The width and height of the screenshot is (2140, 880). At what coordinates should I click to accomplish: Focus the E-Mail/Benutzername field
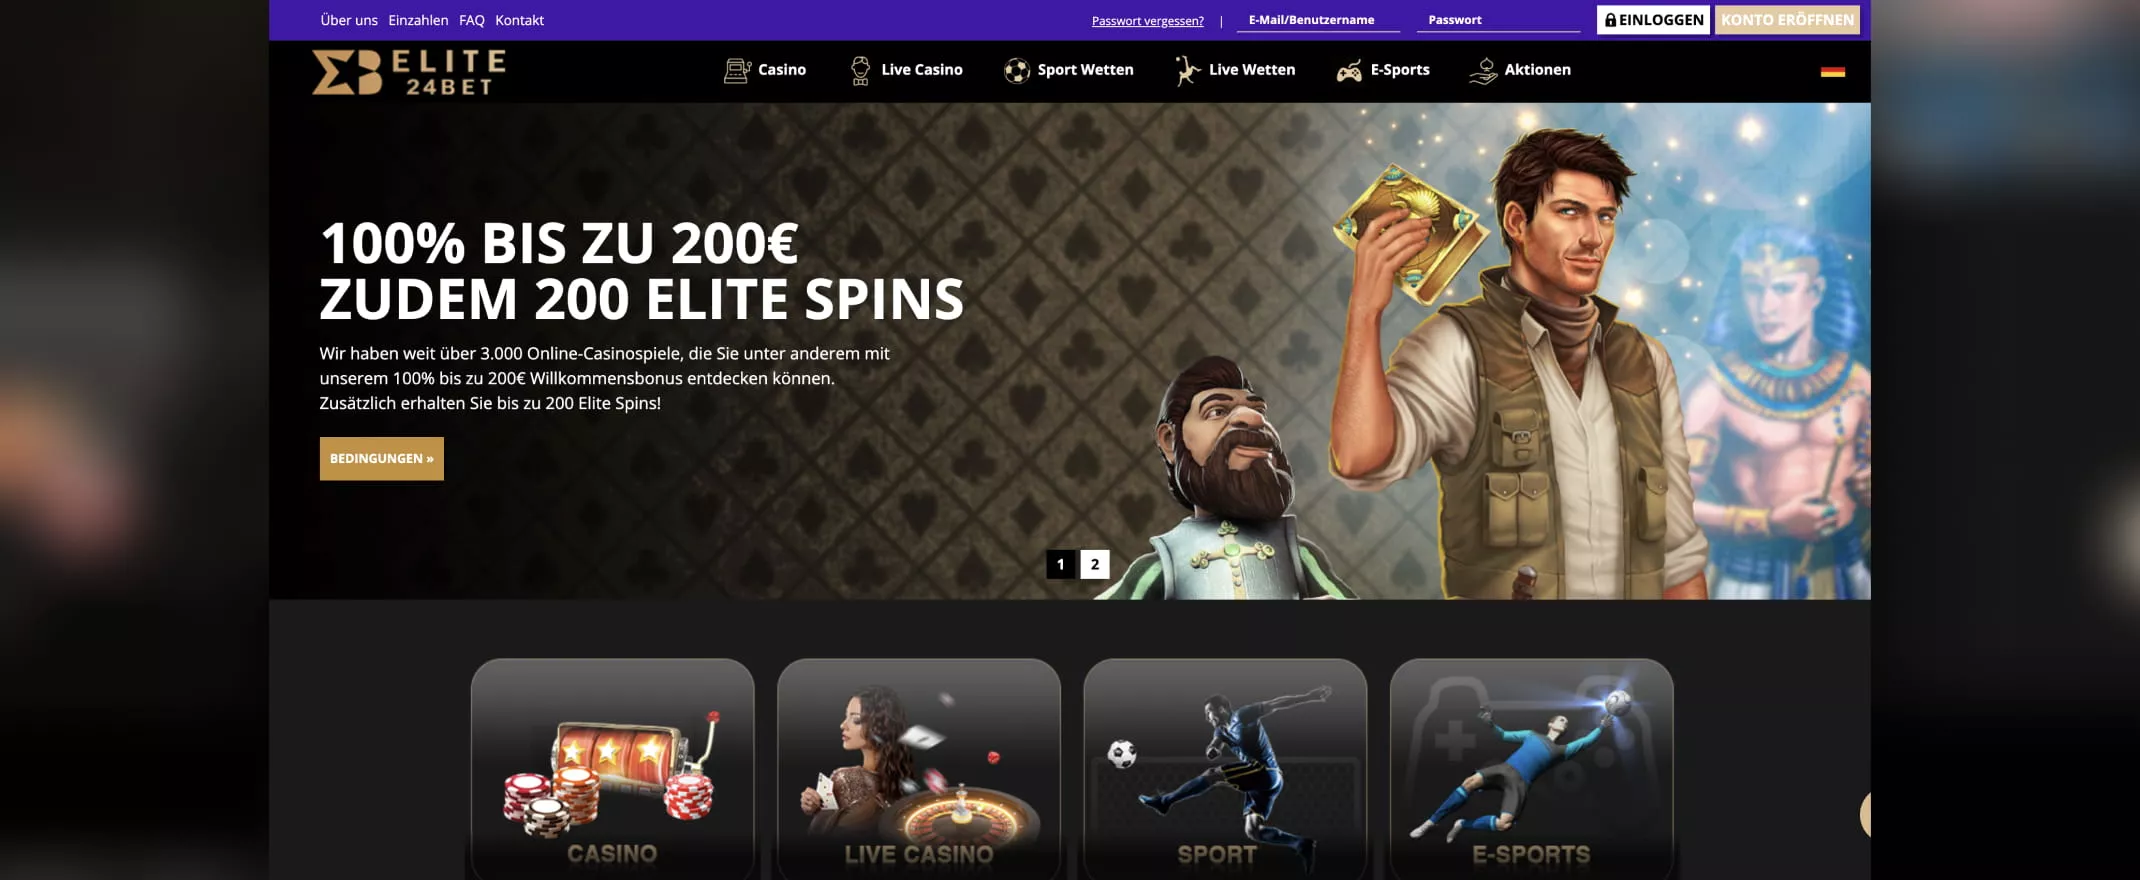pyautogui.click(x=1318, y=20)
